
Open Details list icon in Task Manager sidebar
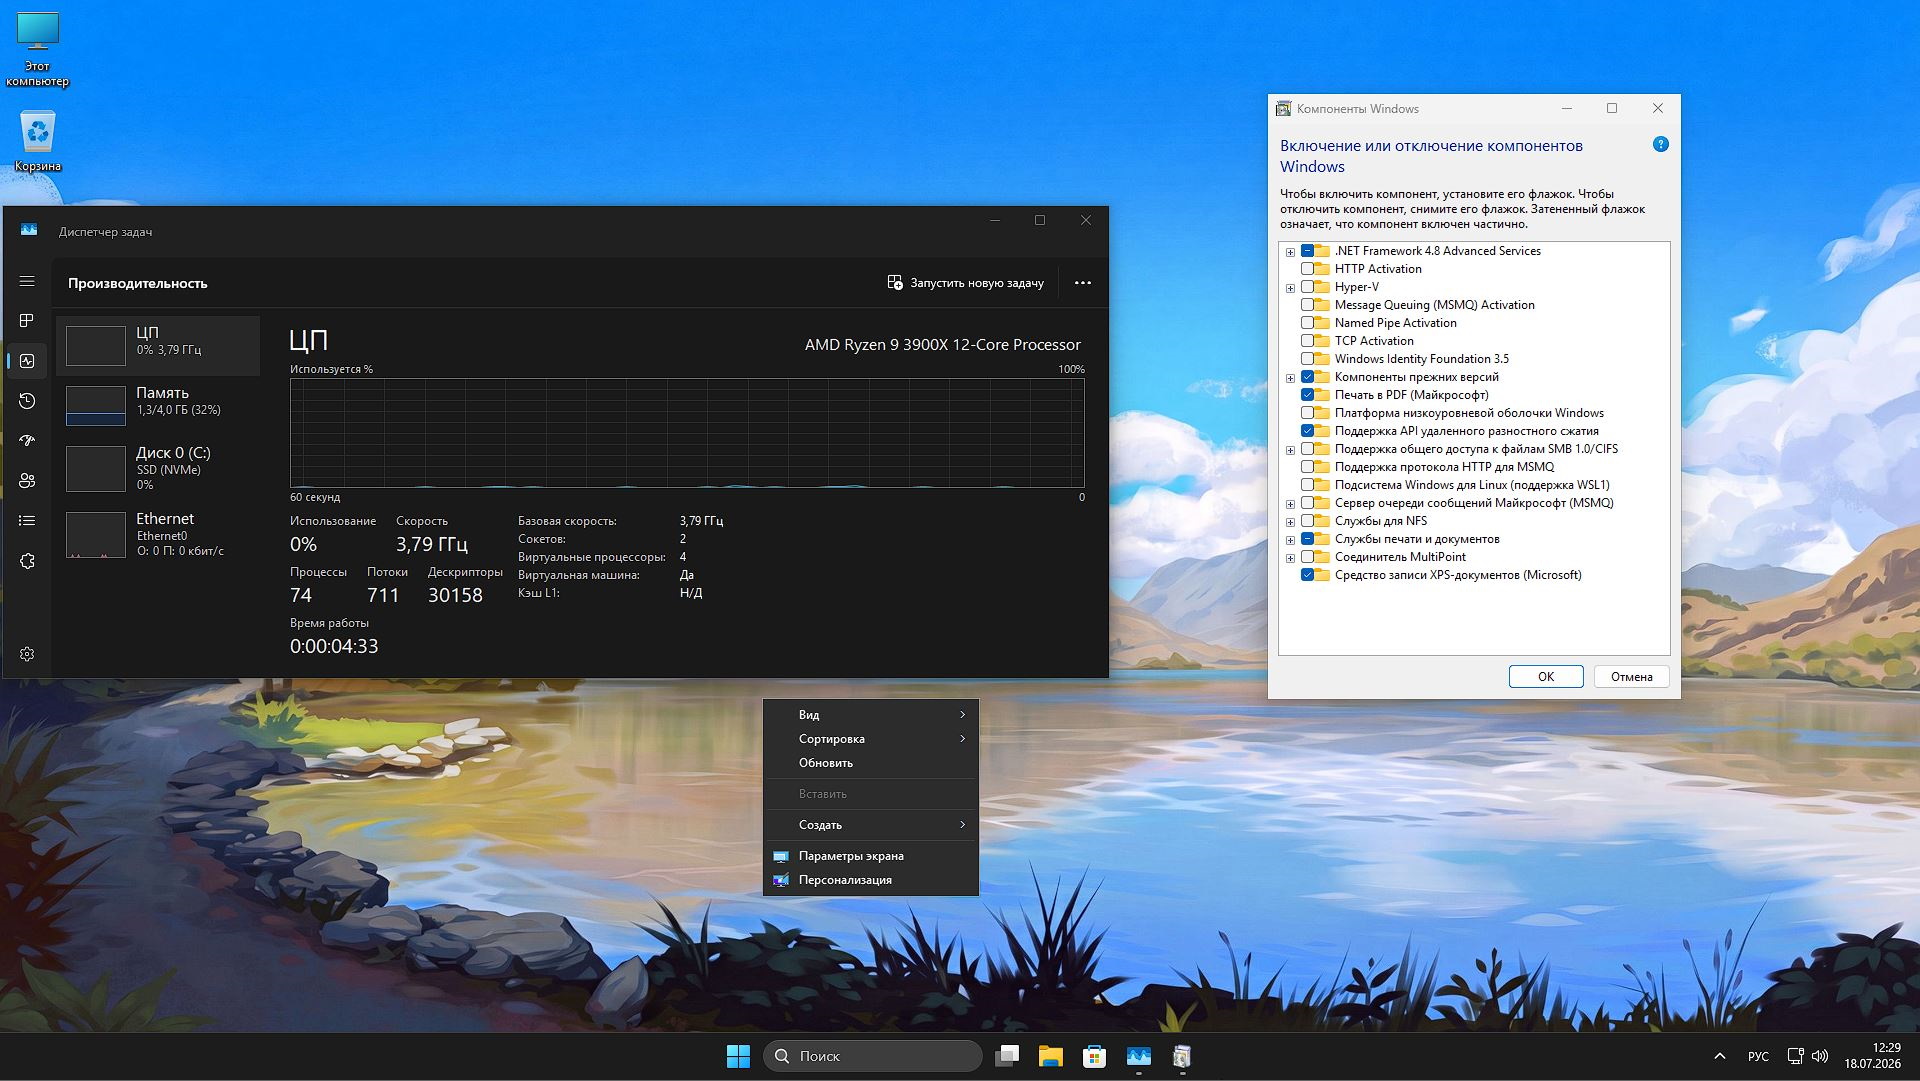click(27, 521)
